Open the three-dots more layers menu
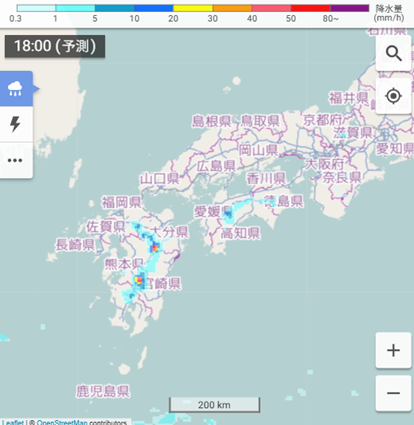The image size is (414, 425). coord(16,160)
